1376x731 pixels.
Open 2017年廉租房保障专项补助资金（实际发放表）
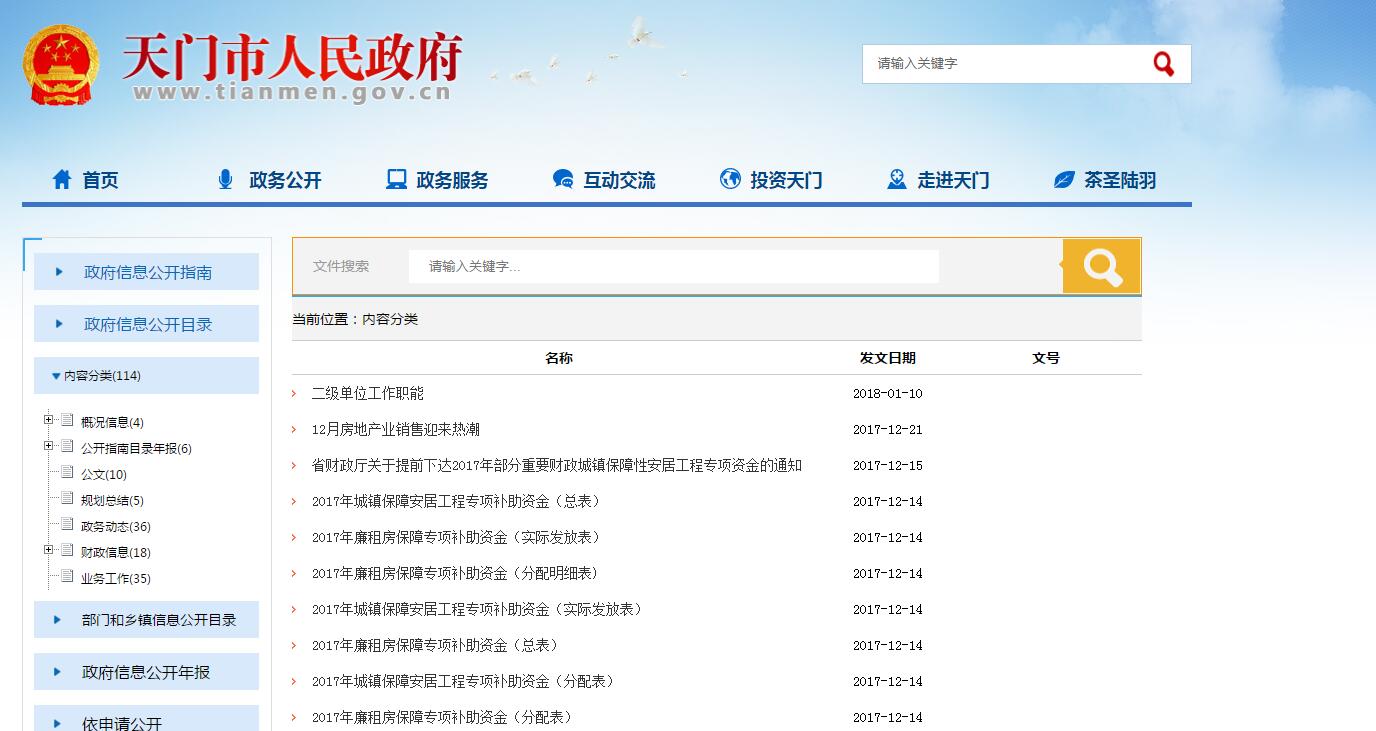[456, 537]
